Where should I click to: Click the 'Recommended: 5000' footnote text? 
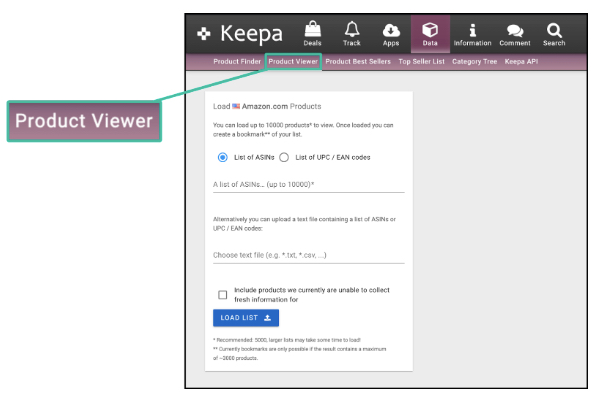[287, 340]
